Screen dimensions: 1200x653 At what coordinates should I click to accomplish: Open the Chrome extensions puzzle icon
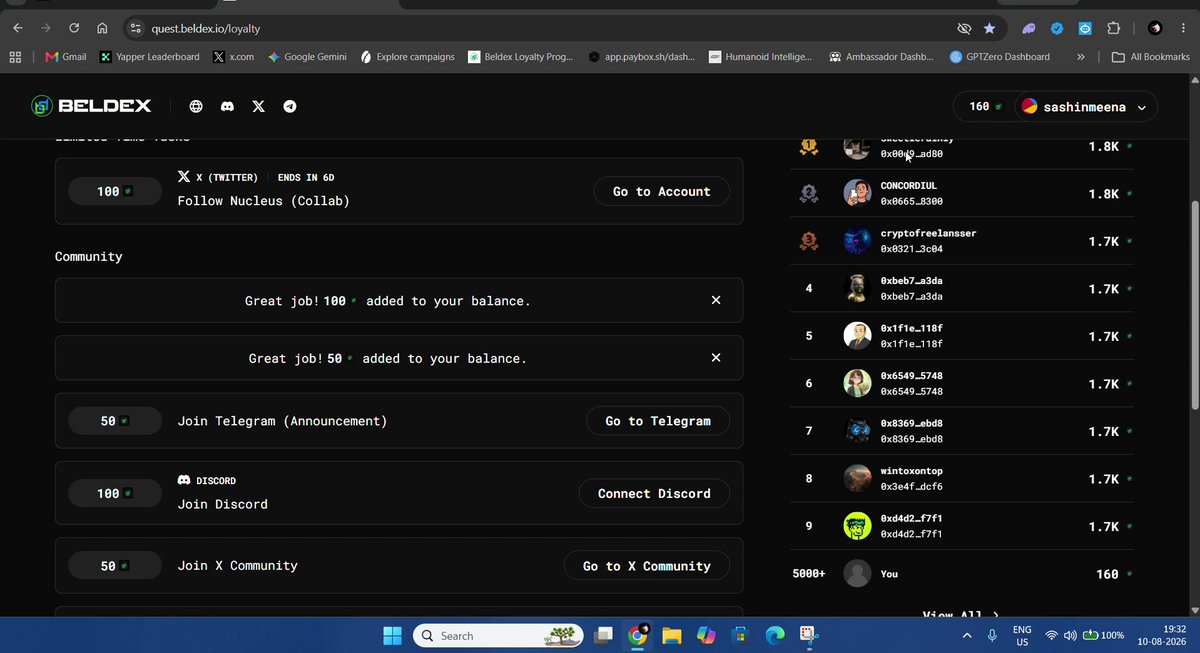(x=1114, y=28)
